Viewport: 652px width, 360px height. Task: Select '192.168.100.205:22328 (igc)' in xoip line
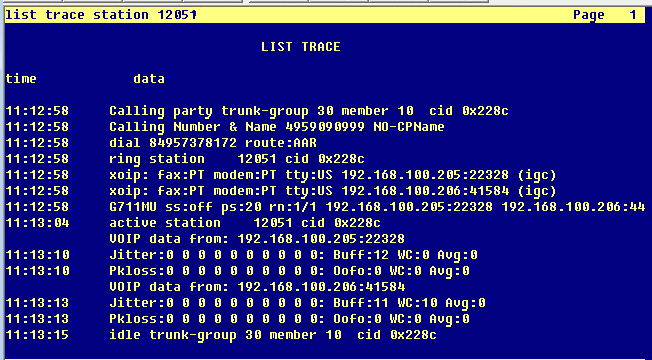[x=449, y=175]
